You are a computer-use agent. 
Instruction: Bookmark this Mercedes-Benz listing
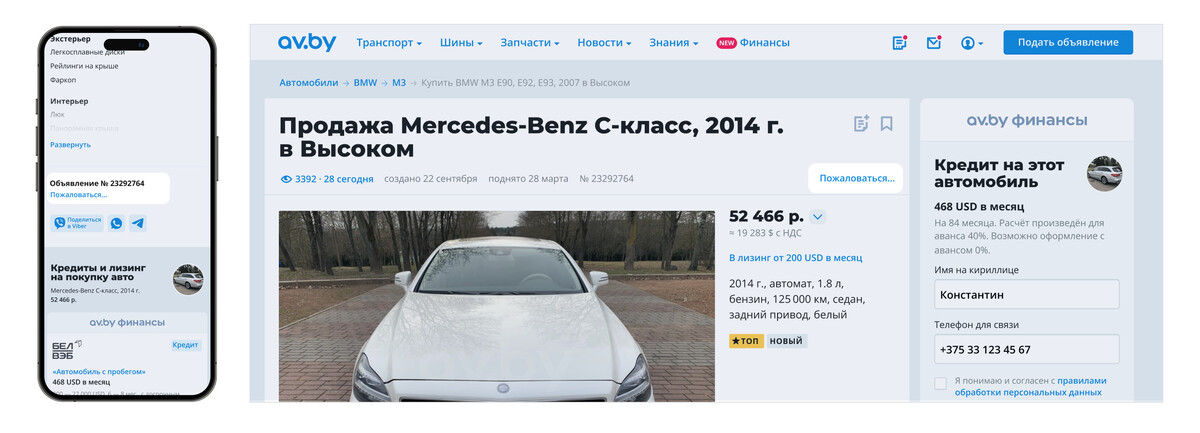click(x=886, y=124)
